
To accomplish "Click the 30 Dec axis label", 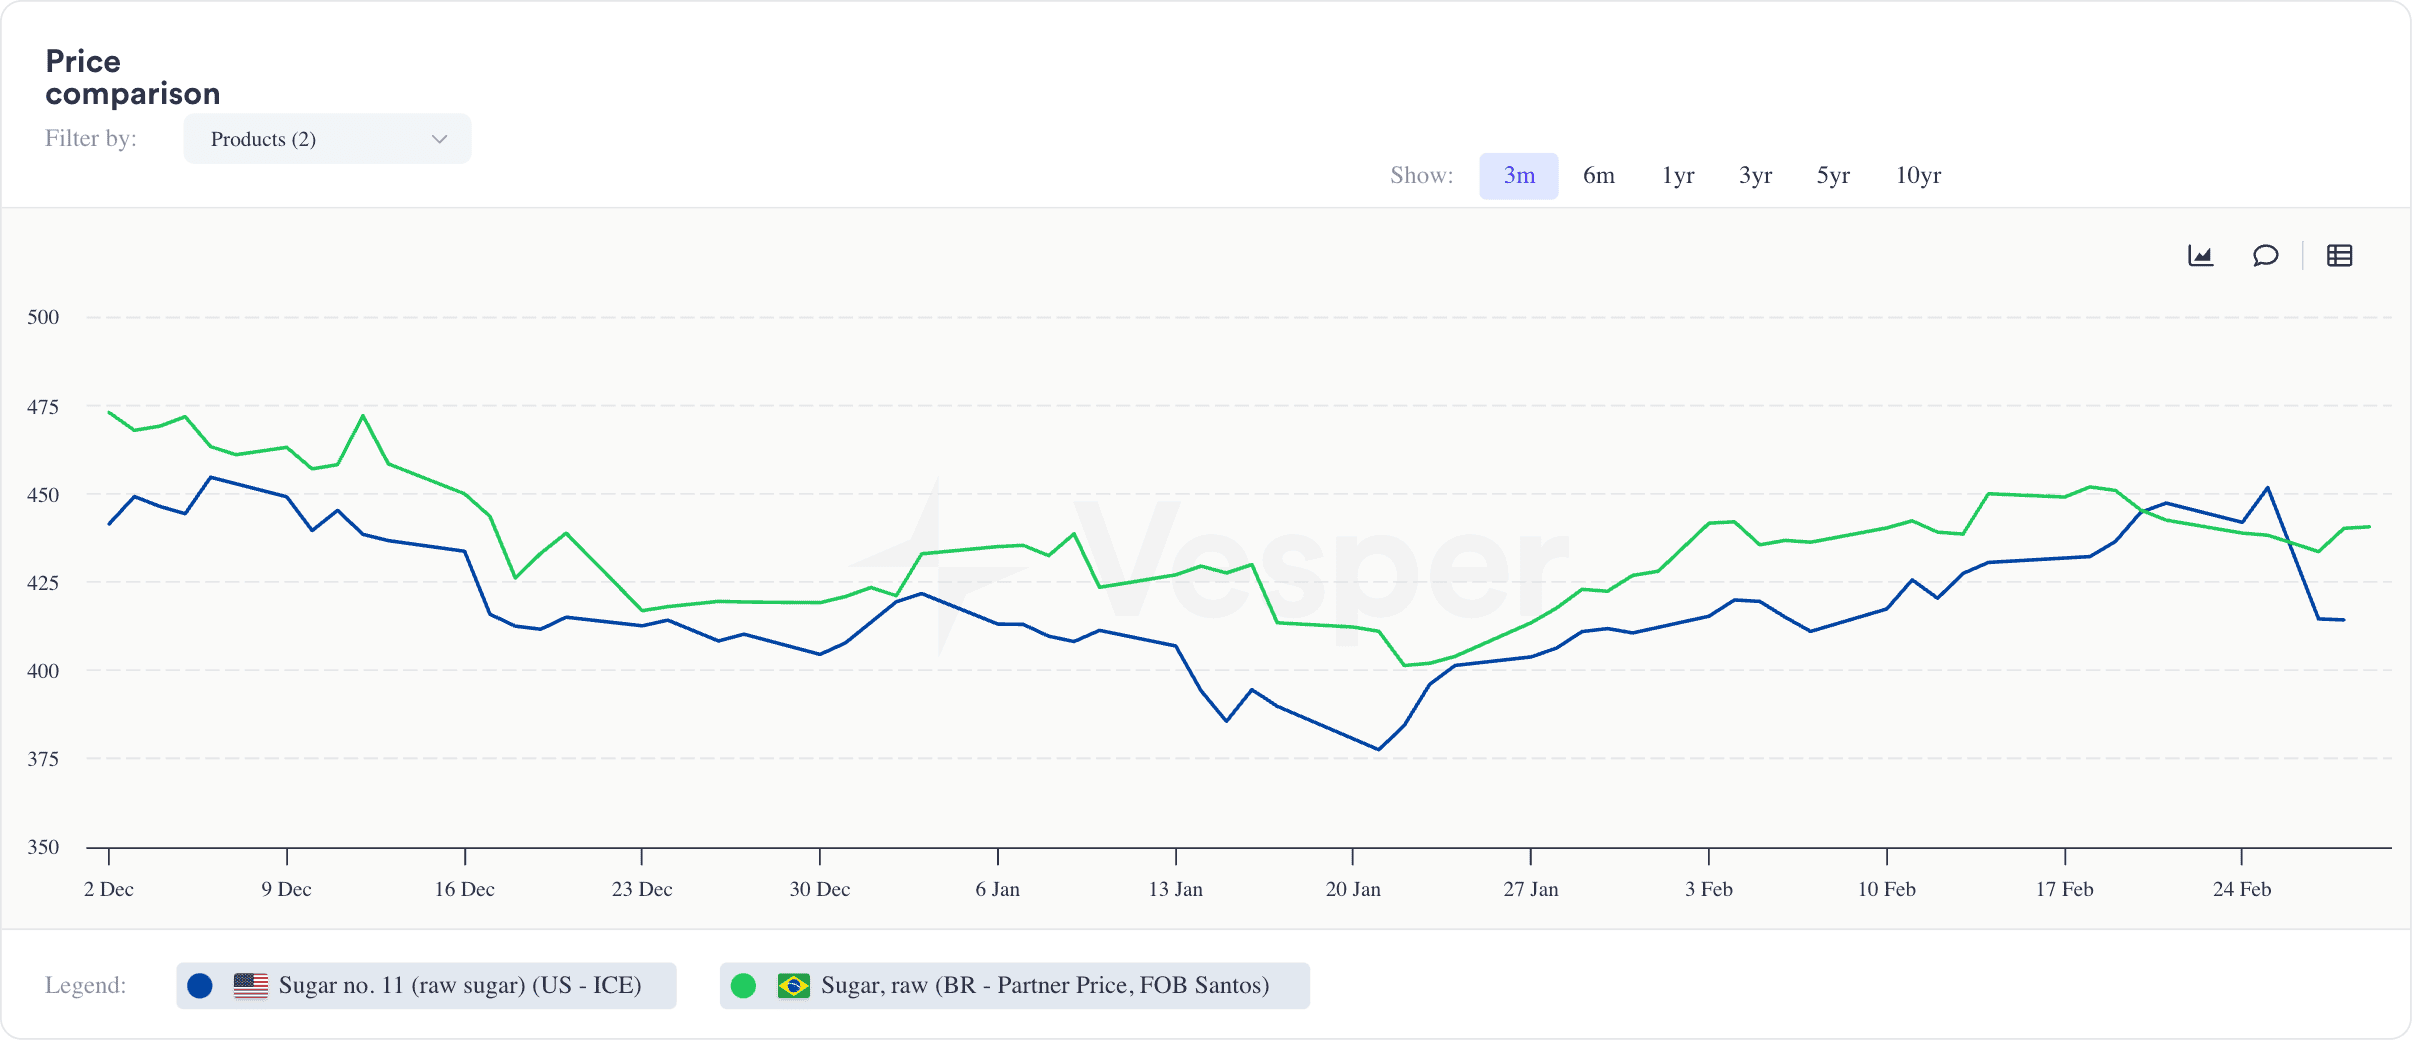I will (x=820, y=889).
